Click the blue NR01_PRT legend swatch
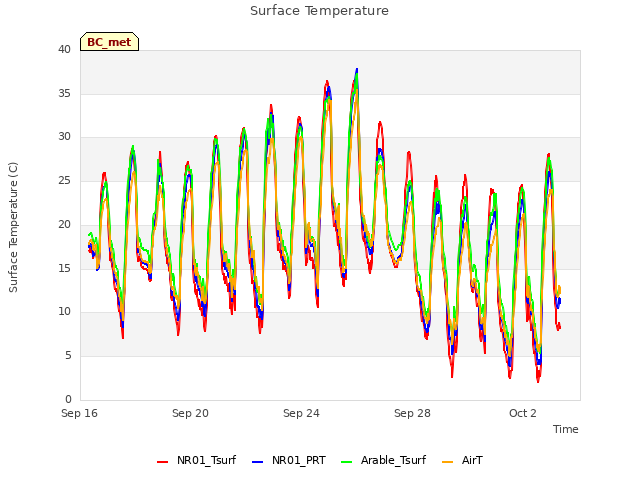Screen dimensions: 640x480 [x=258, y=462]
